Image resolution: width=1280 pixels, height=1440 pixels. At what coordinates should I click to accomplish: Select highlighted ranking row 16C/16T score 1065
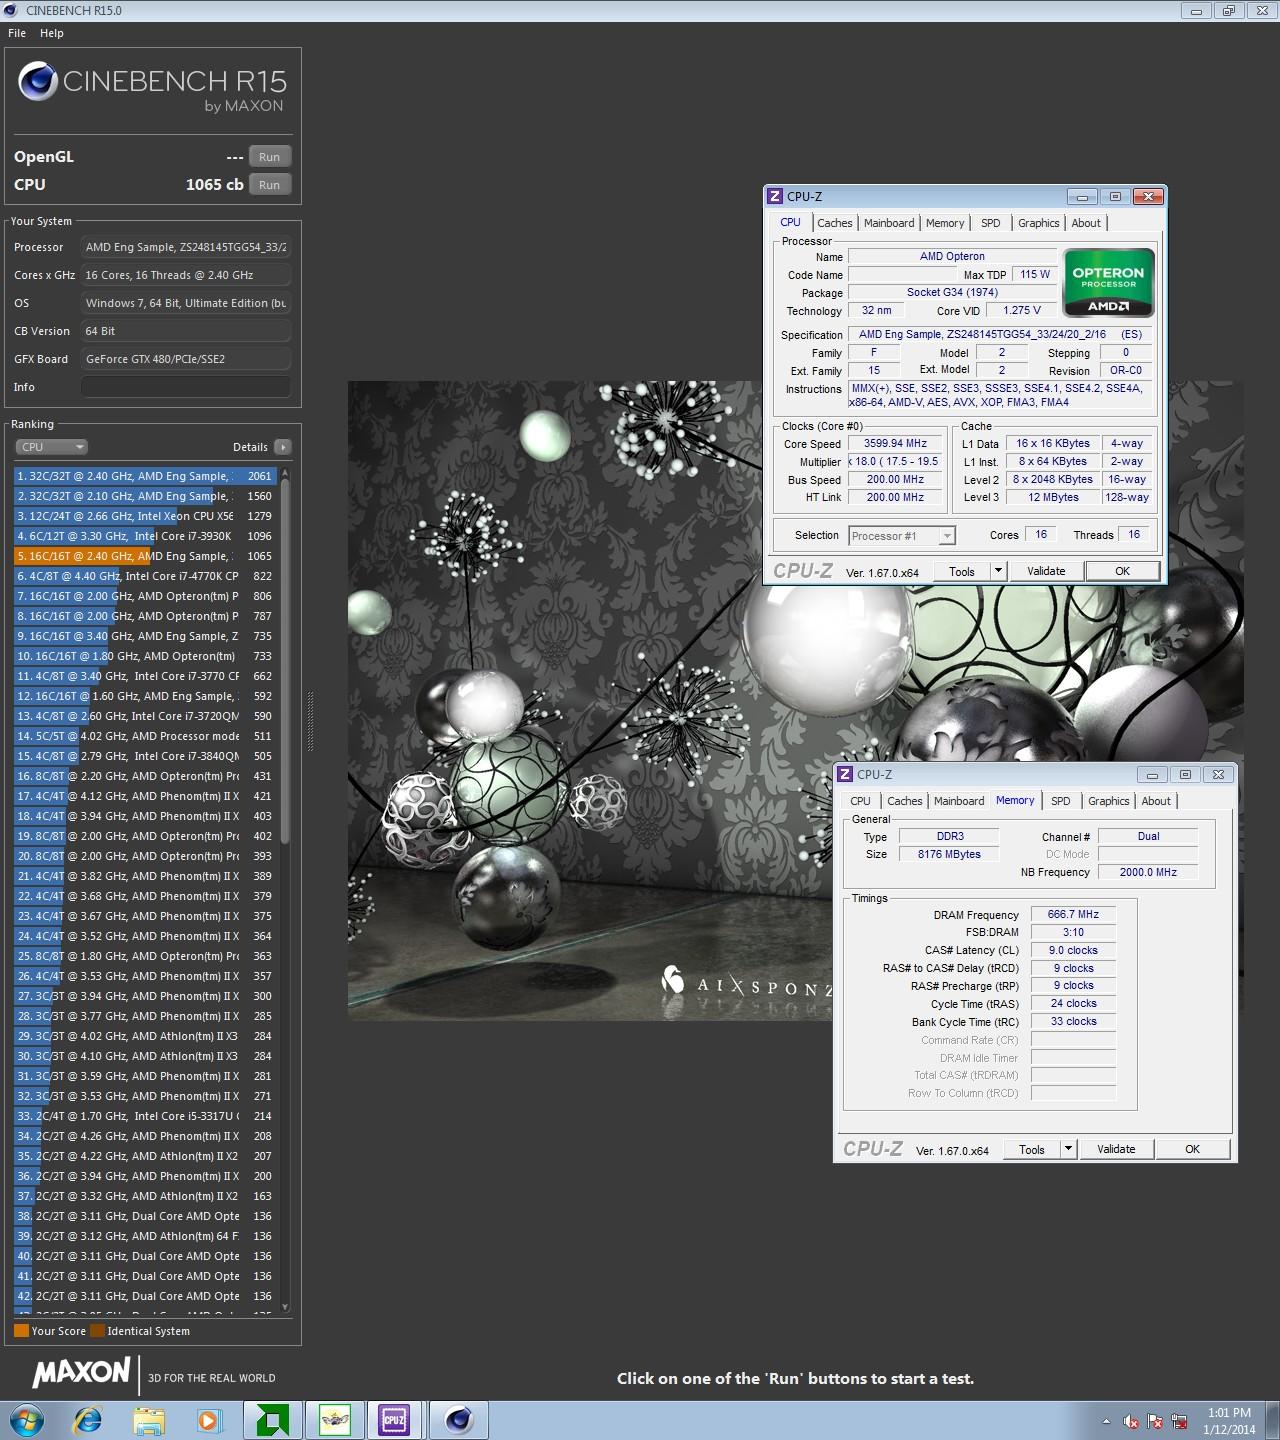pos(145,556)
